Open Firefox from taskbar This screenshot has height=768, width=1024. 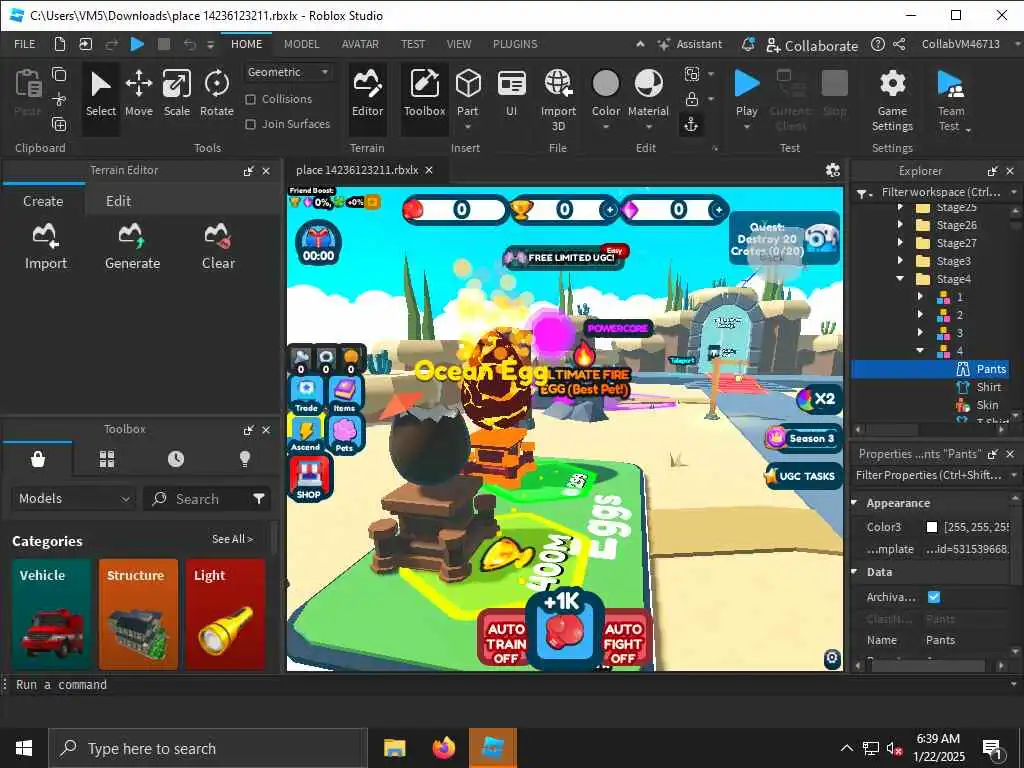(443, 748)
